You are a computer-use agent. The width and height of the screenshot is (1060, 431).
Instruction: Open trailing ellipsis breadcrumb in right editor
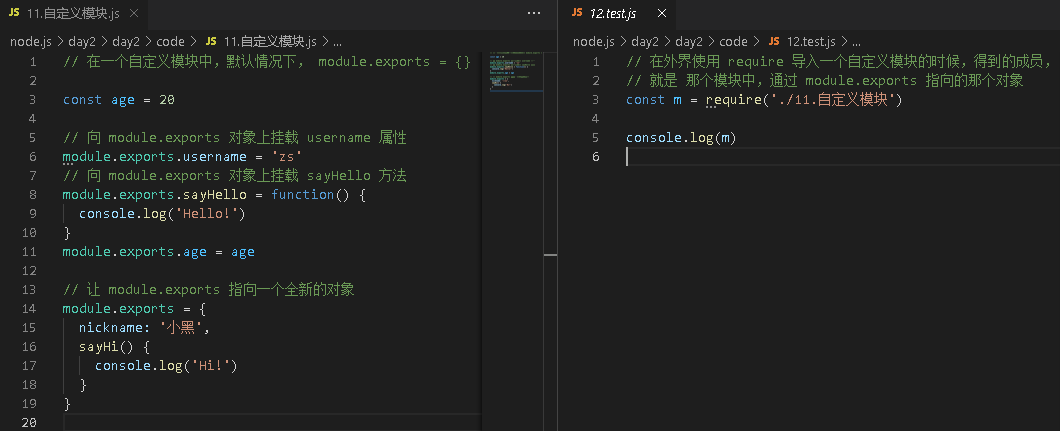tap(856, 42)
